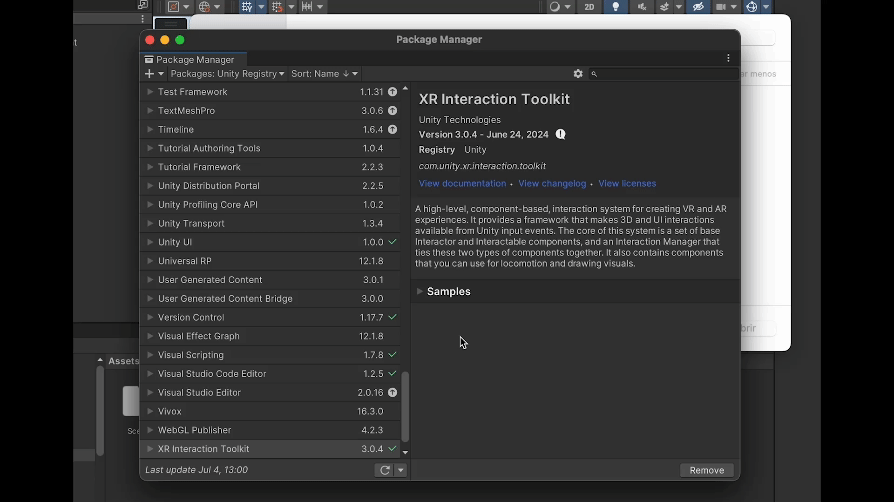Open the add package plus menu
This screenshot has height=502, width=894.
[x=149, y=74]
